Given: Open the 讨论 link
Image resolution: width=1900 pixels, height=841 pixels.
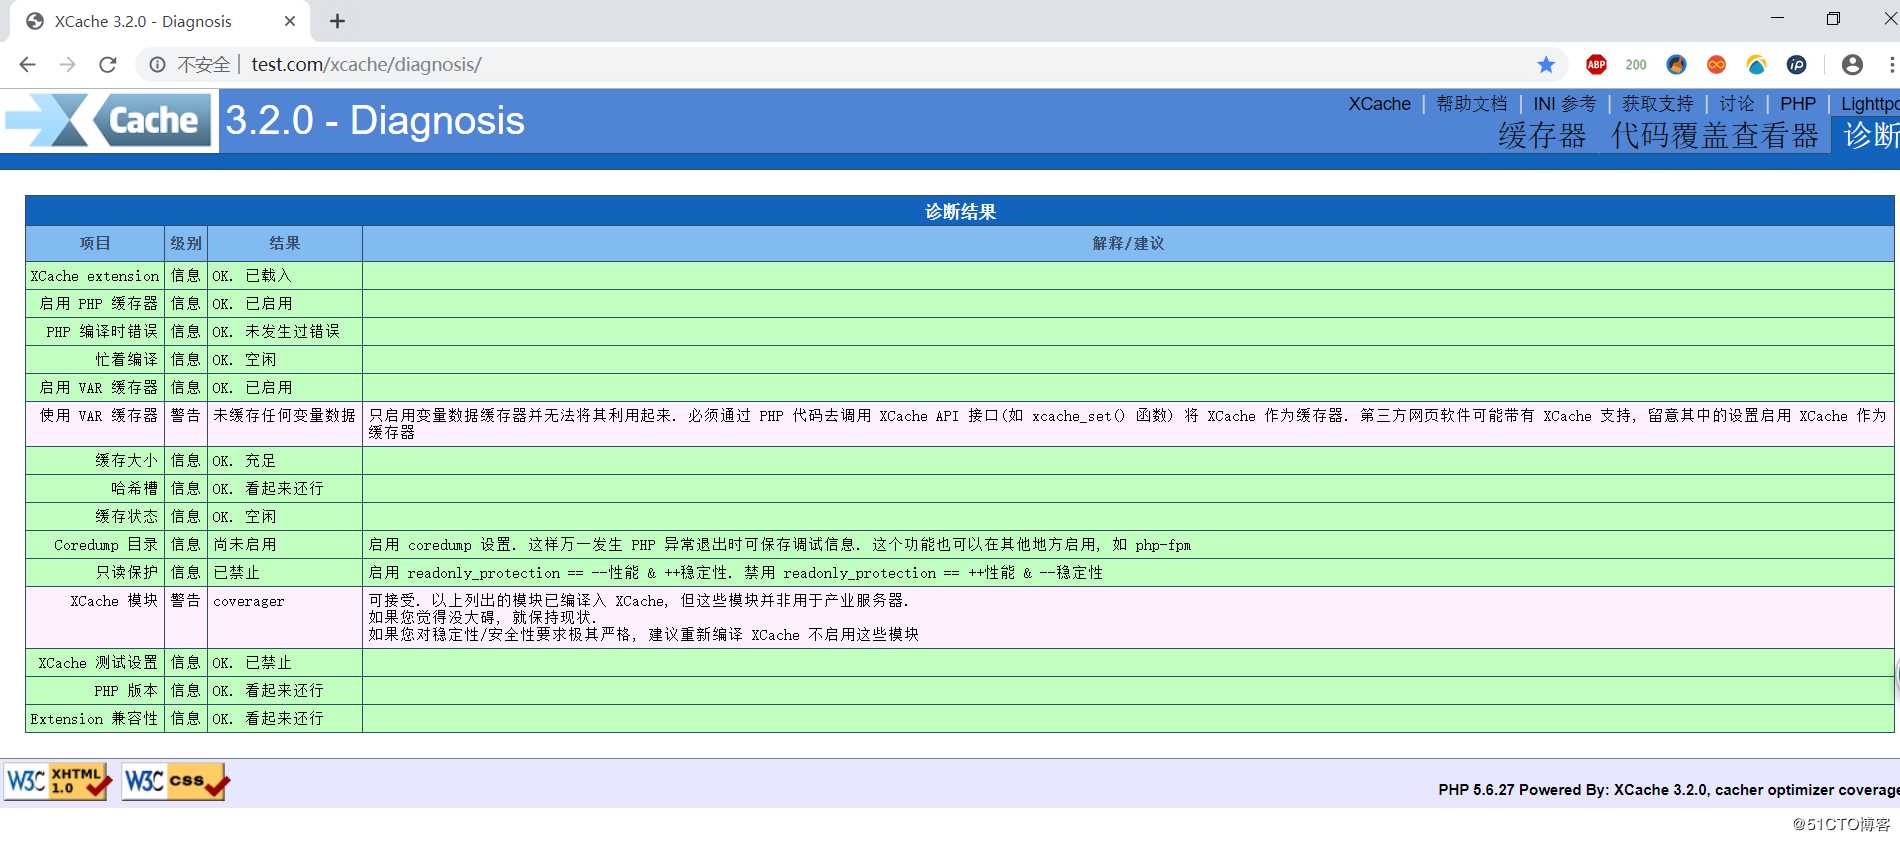Looking at the screenshot, I should coord(1736,104).
